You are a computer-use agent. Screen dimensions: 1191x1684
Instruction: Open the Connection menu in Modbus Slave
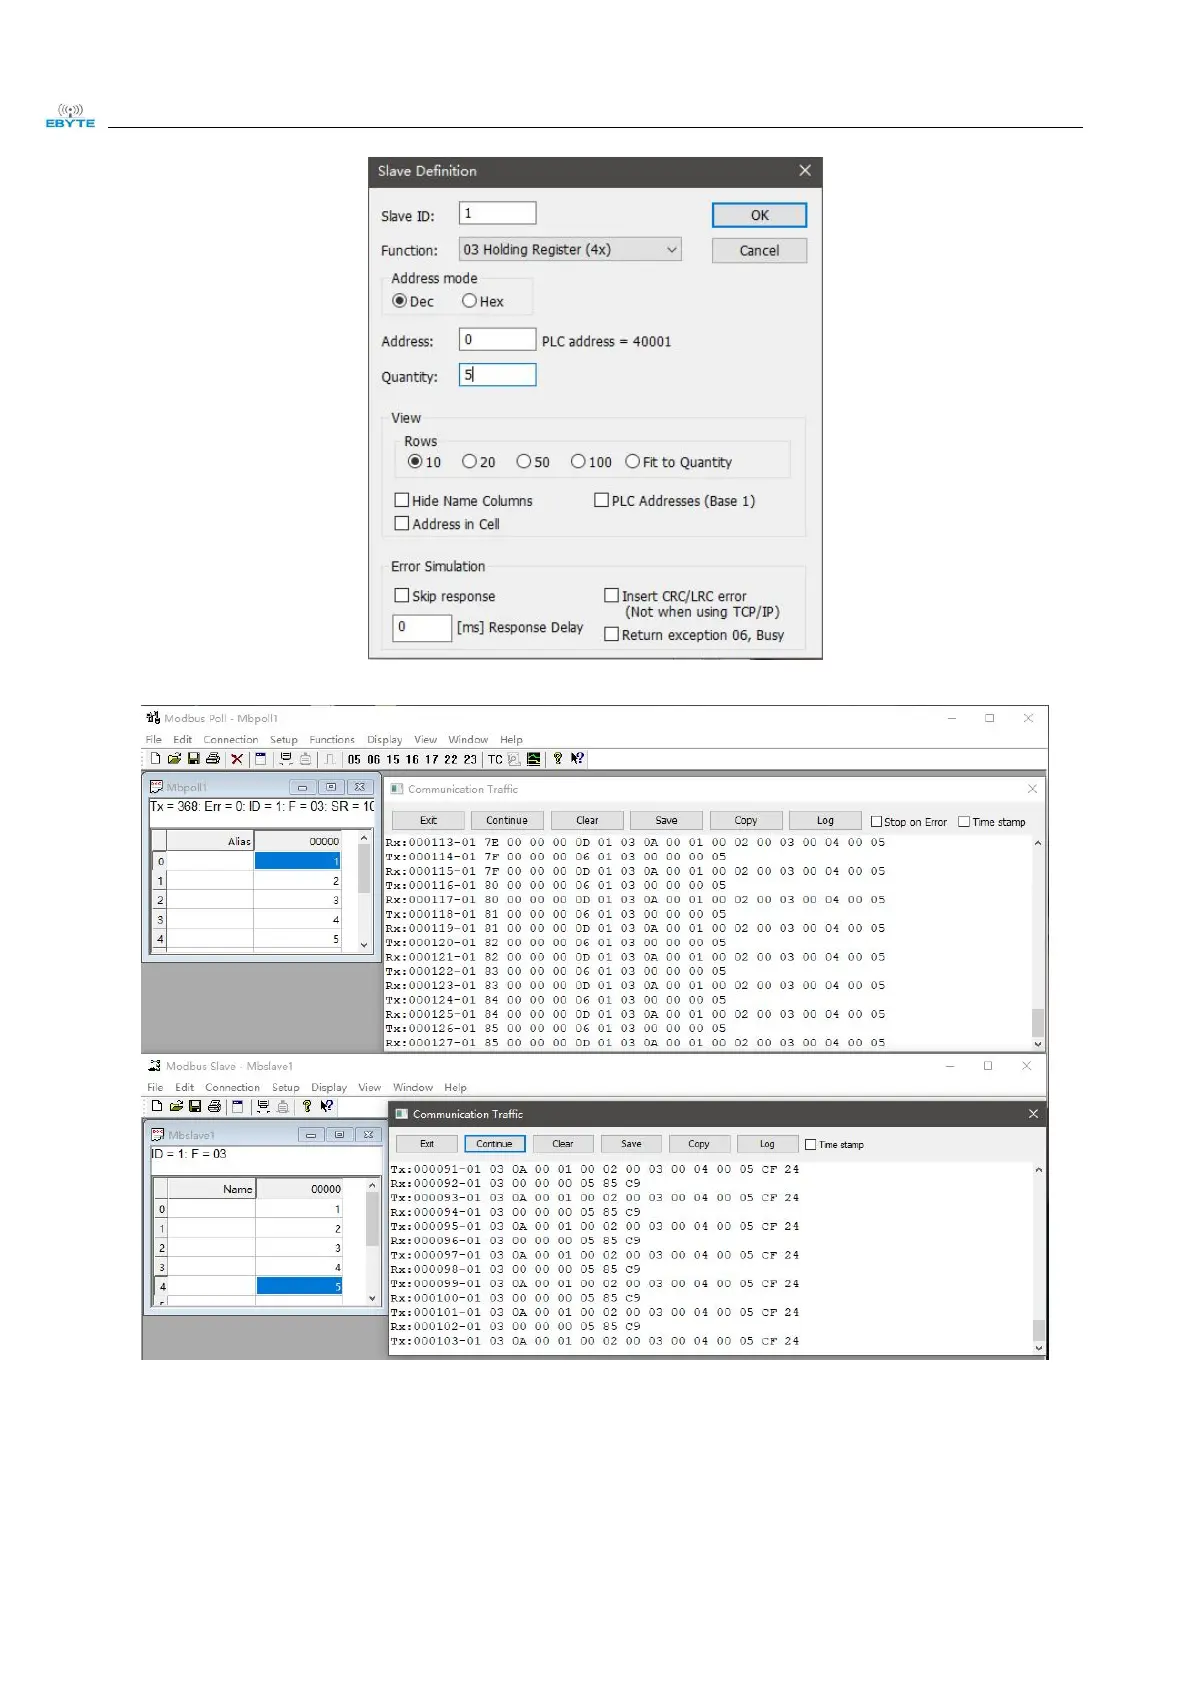coord(232,1087)
